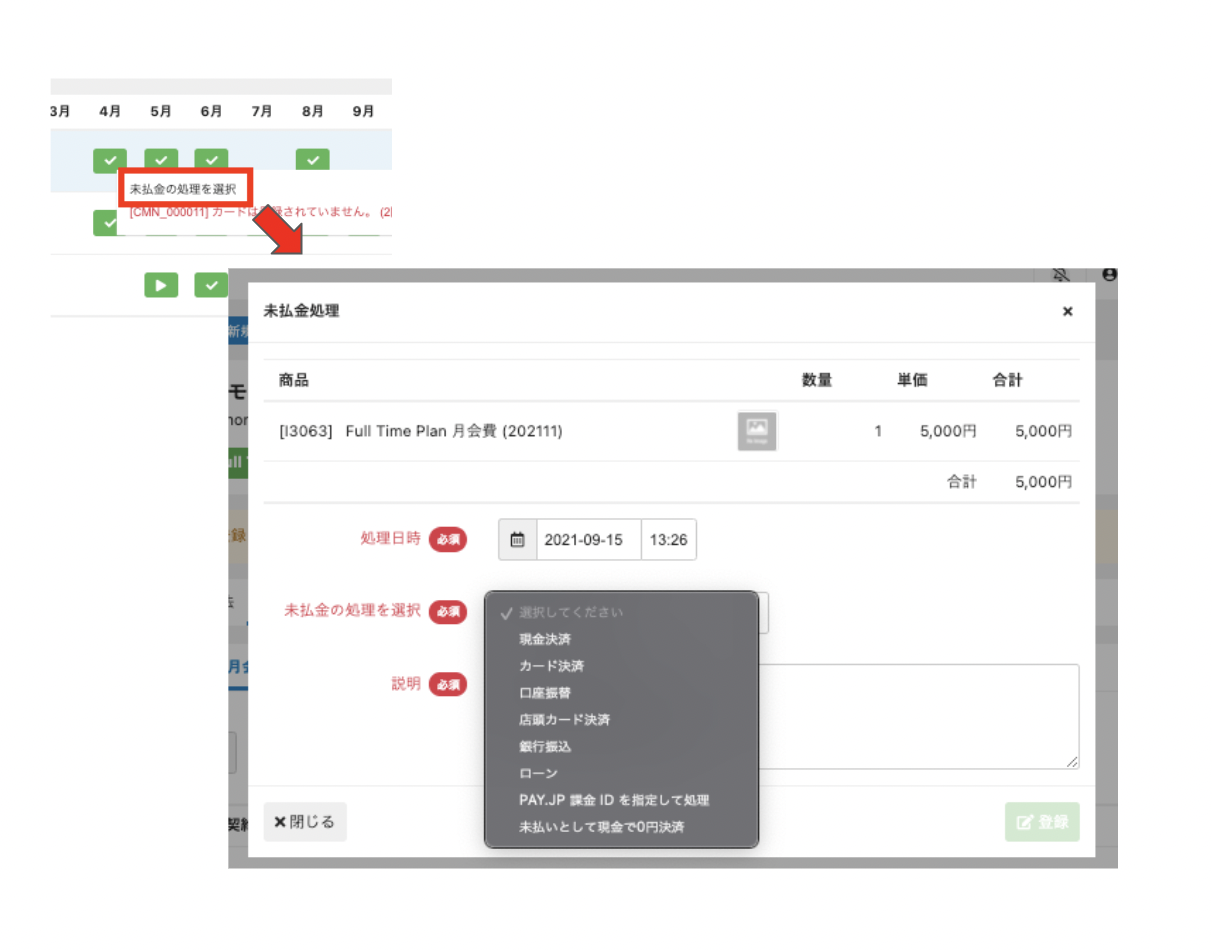This screenshot has width=1212, height=950.
Task: Click the 2021-09-15 date input field
Action: pos(589,540)
